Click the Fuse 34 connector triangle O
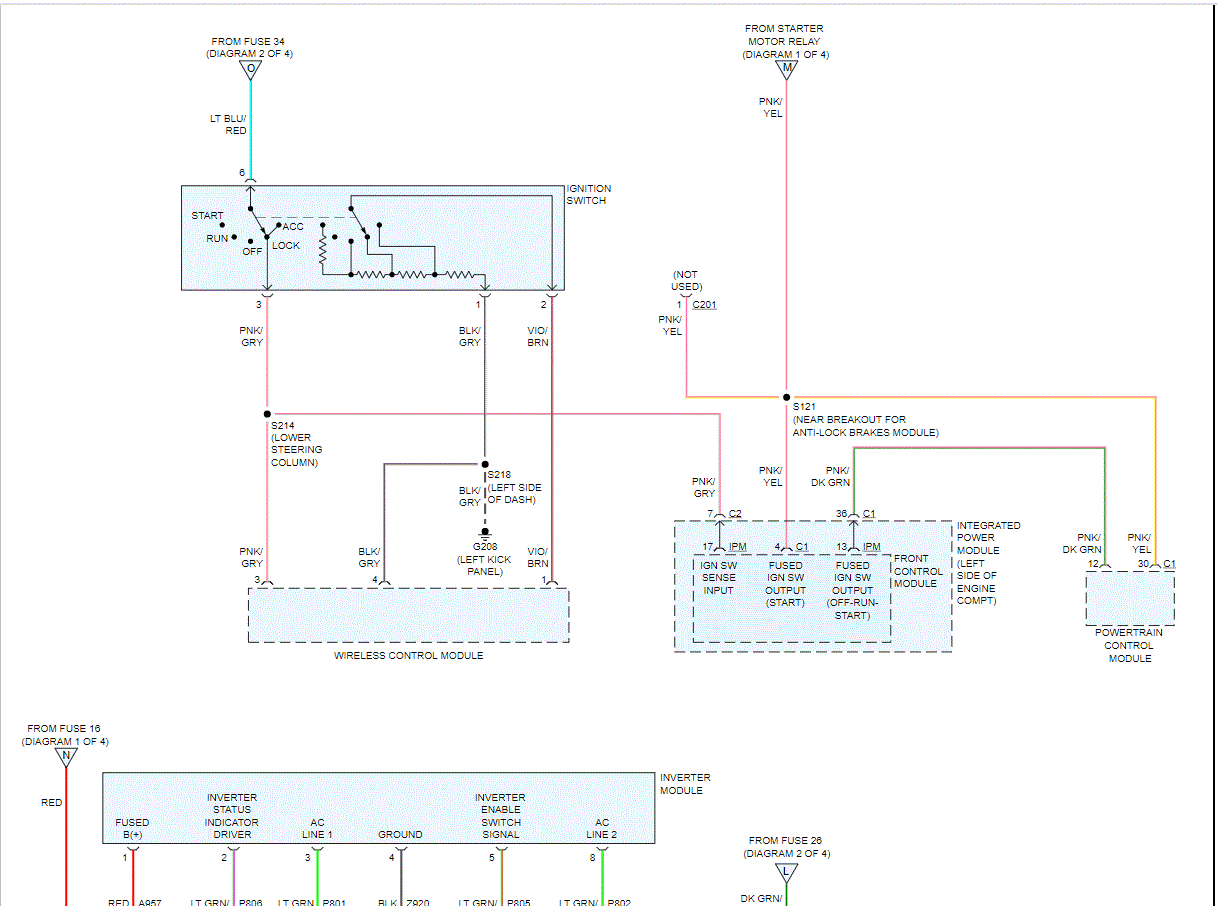 [x=250, y=69]
